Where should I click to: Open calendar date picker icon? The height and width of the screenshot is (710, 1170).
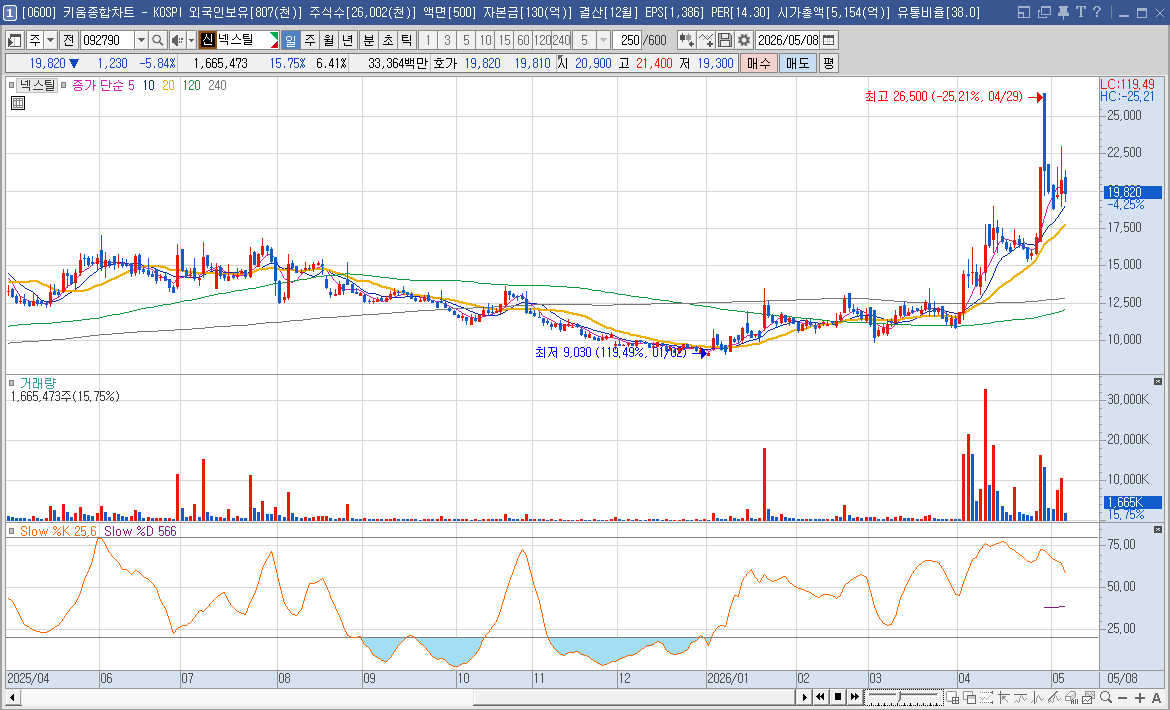click(828, 40)
